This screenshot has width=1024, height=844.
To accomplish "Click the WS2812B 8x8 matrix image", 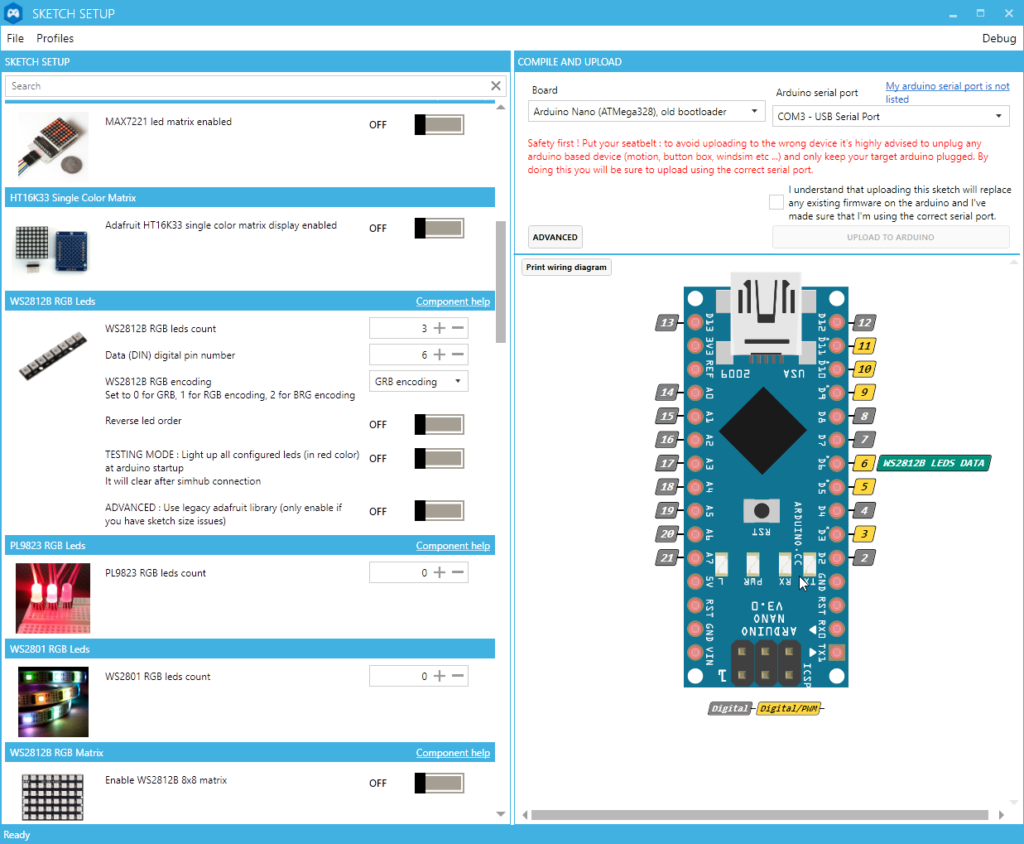I will coord(53,797).
